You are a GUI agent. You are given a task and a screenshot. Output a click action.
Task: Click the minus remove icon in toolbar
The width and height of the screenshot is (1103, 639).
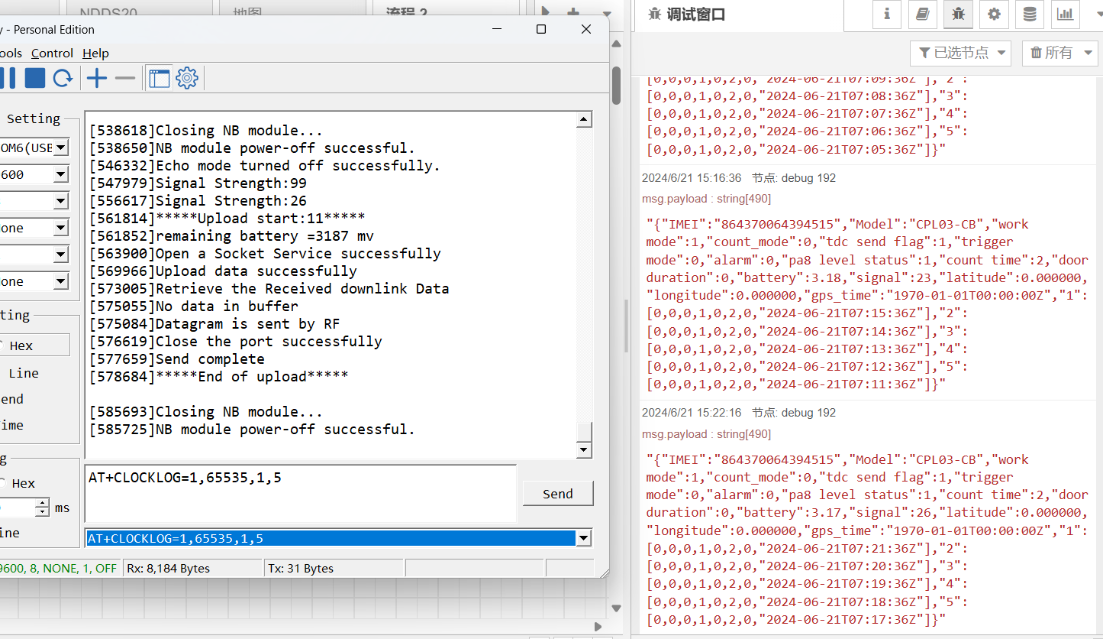125,78
